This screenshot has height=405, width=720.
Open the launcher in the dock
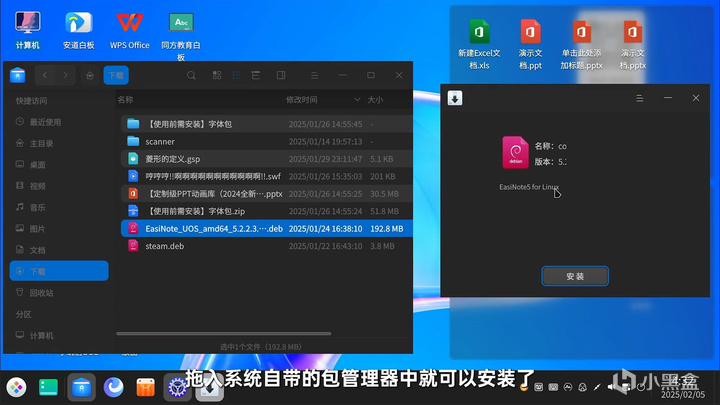point(17,388)
